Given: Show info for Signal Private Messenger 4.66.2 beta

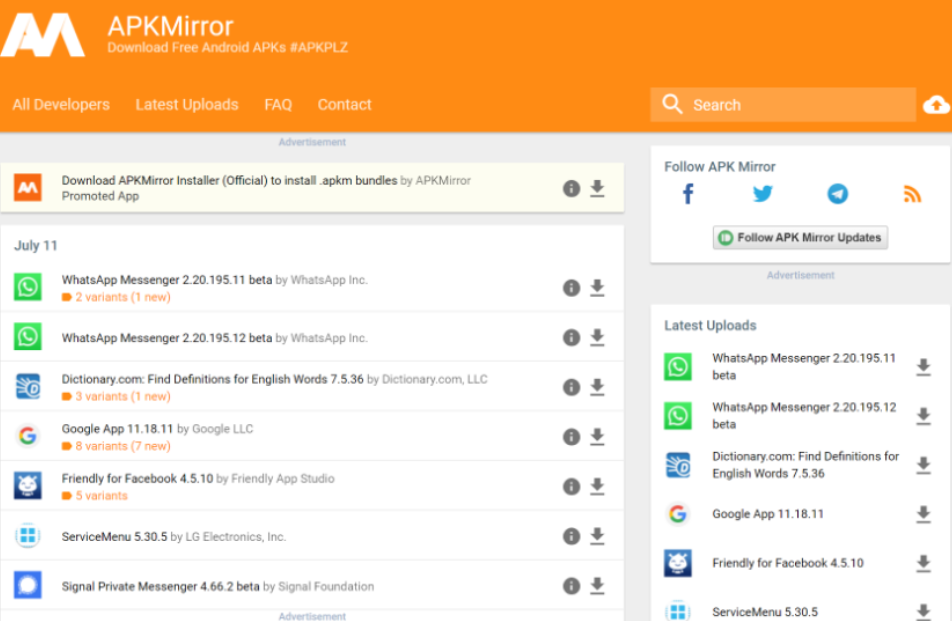Looking at the screenshot, I should click(571, 586).
